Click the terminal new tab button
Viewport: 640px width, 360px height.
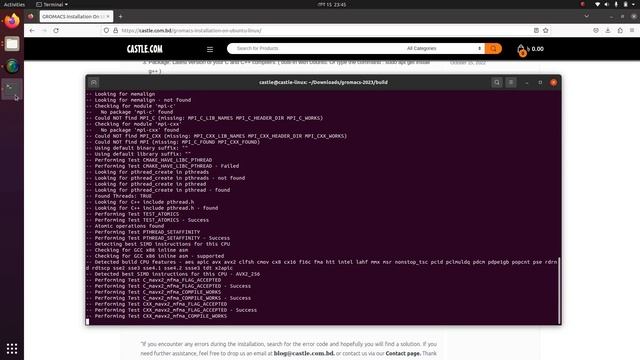pyautogui.click(x=93, y=82)
